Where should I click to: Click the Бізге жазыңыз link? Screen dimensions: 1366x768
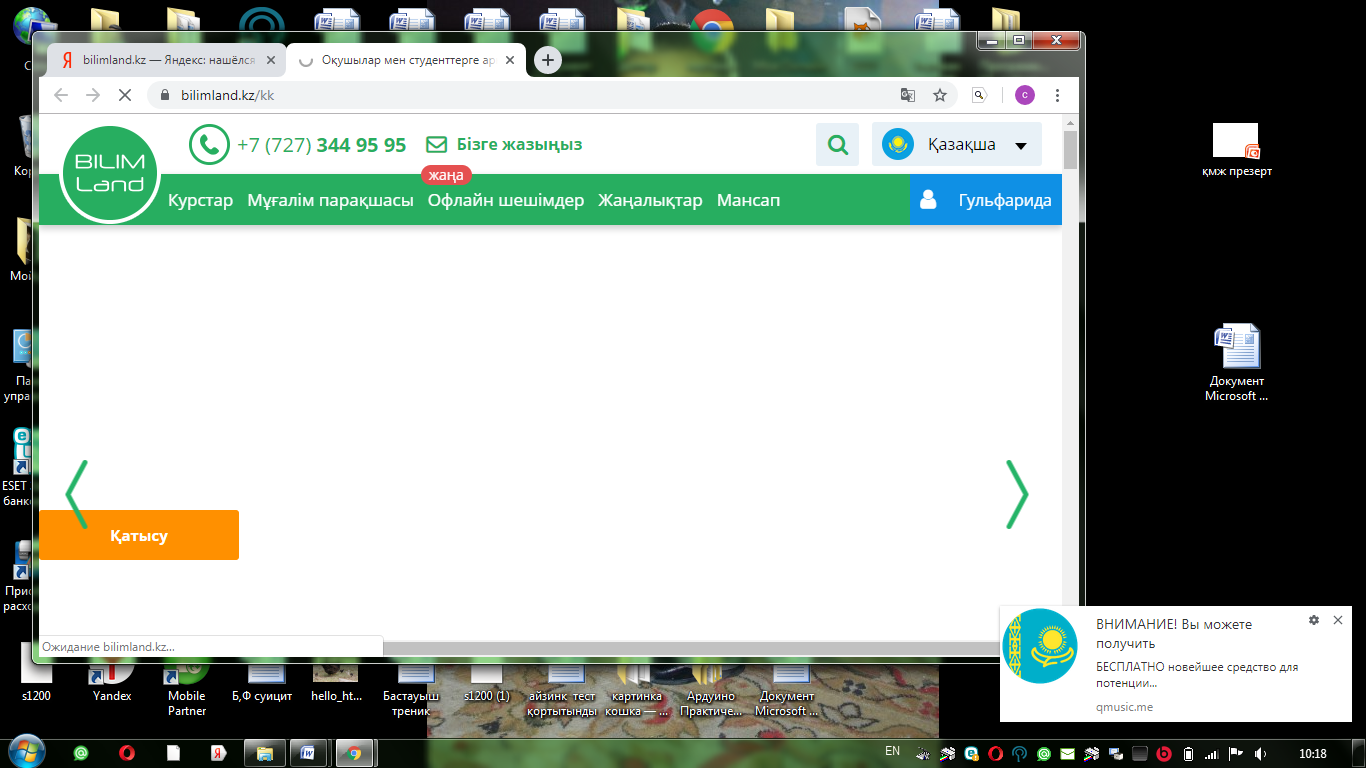pyautogui.click(x=519, y=145)
